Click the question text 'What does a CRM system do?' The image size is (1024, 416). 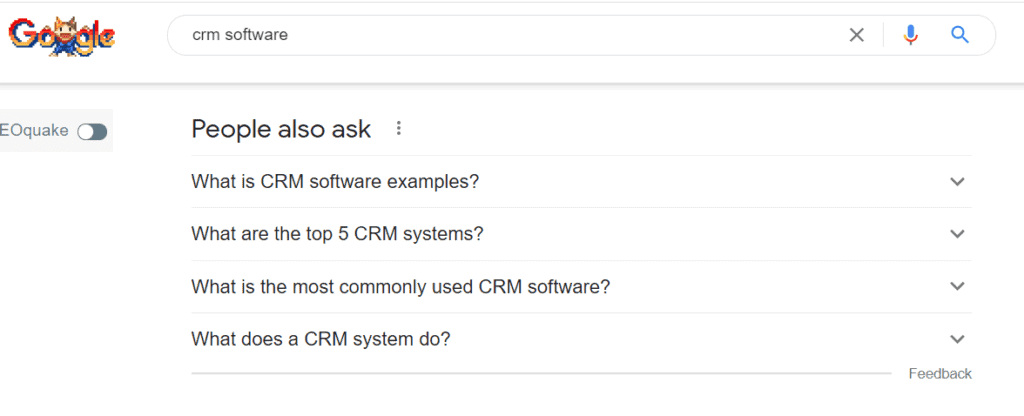(320, 339)
